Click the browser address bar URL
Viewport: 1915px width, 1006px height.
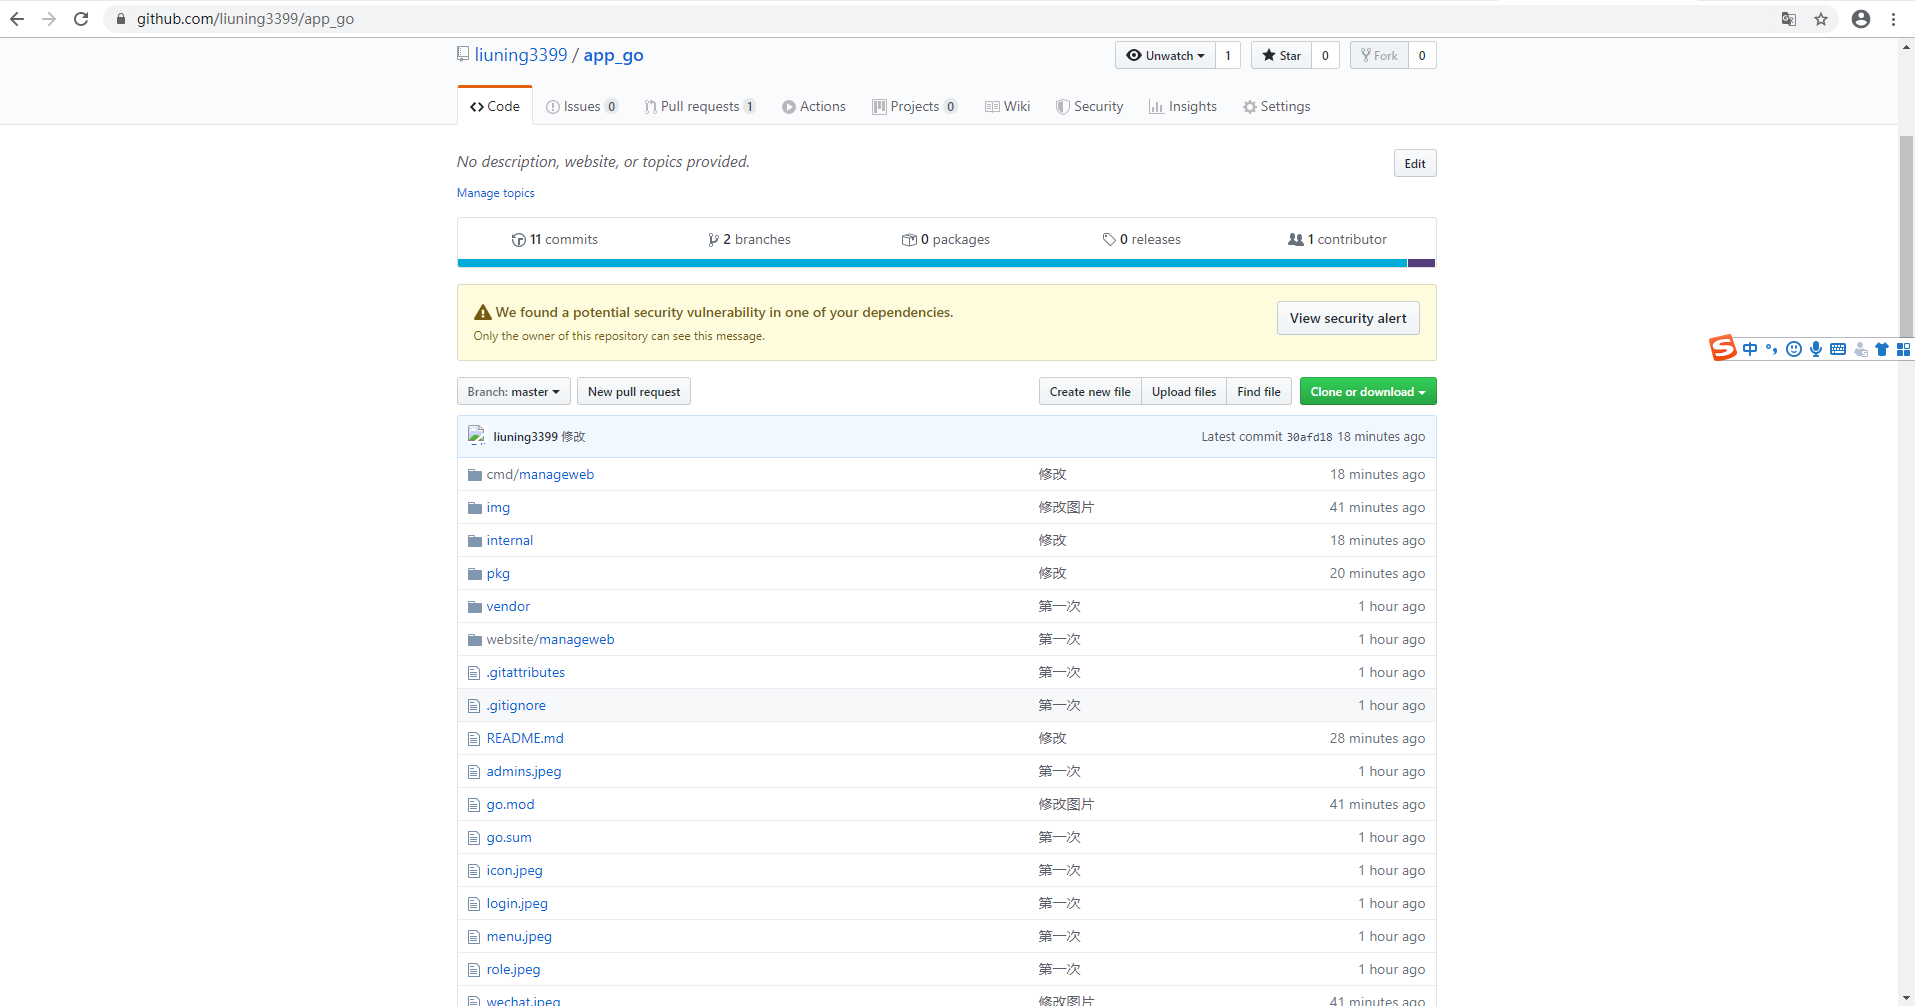pos(245,19)
